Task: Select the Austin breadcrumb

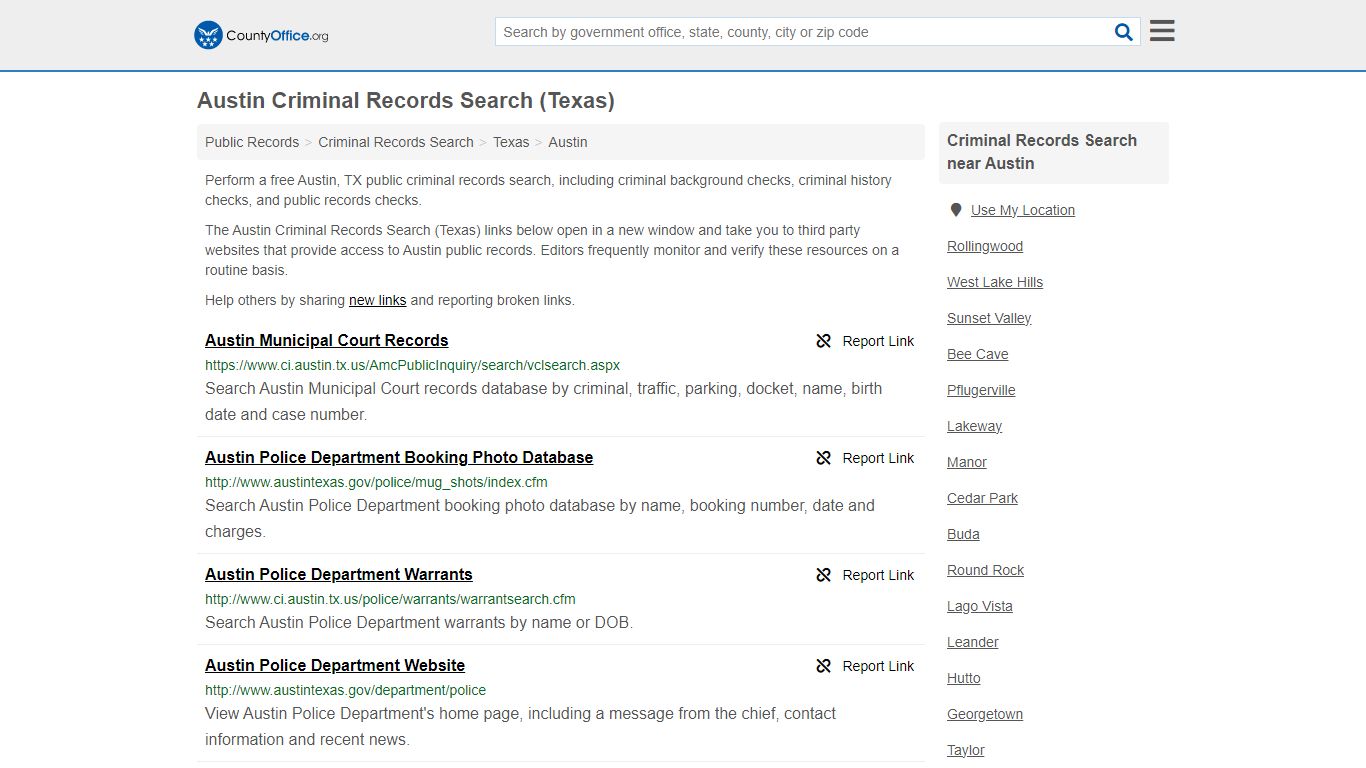Action: pos(568,142)
